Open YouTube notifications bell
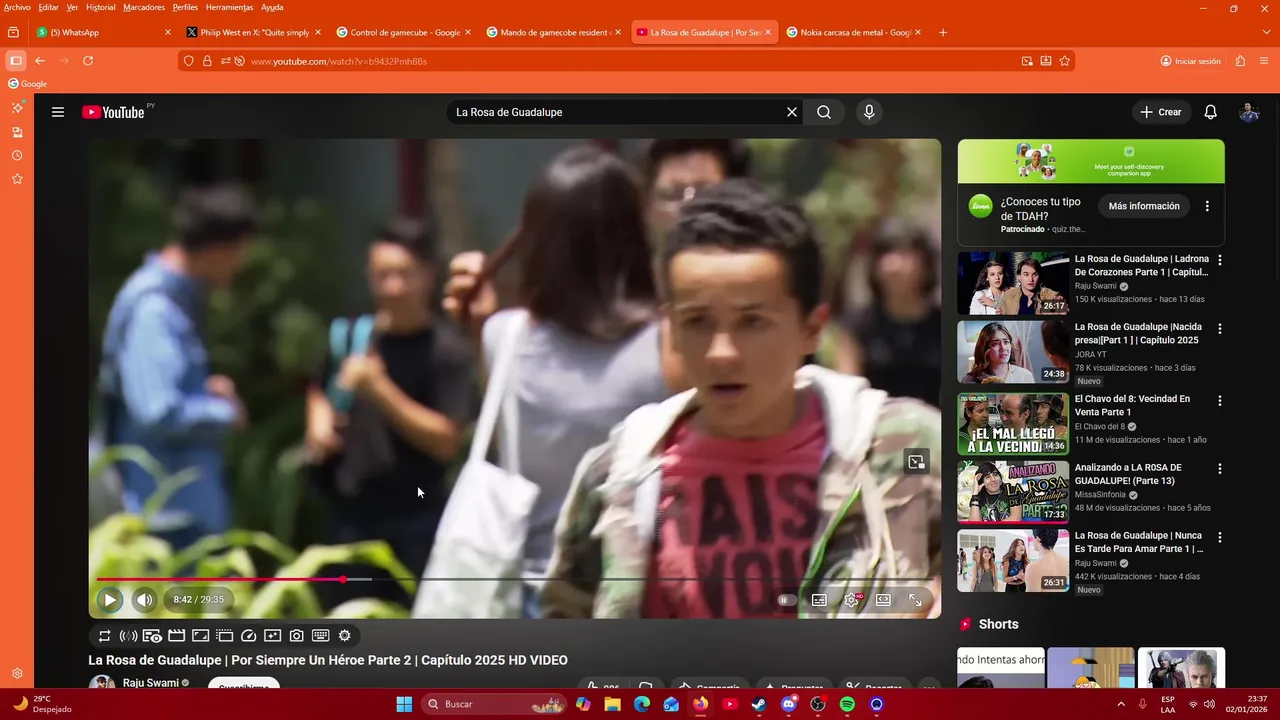The width and height of the screenshot is (1280, 720). [x=1211, y=112]
